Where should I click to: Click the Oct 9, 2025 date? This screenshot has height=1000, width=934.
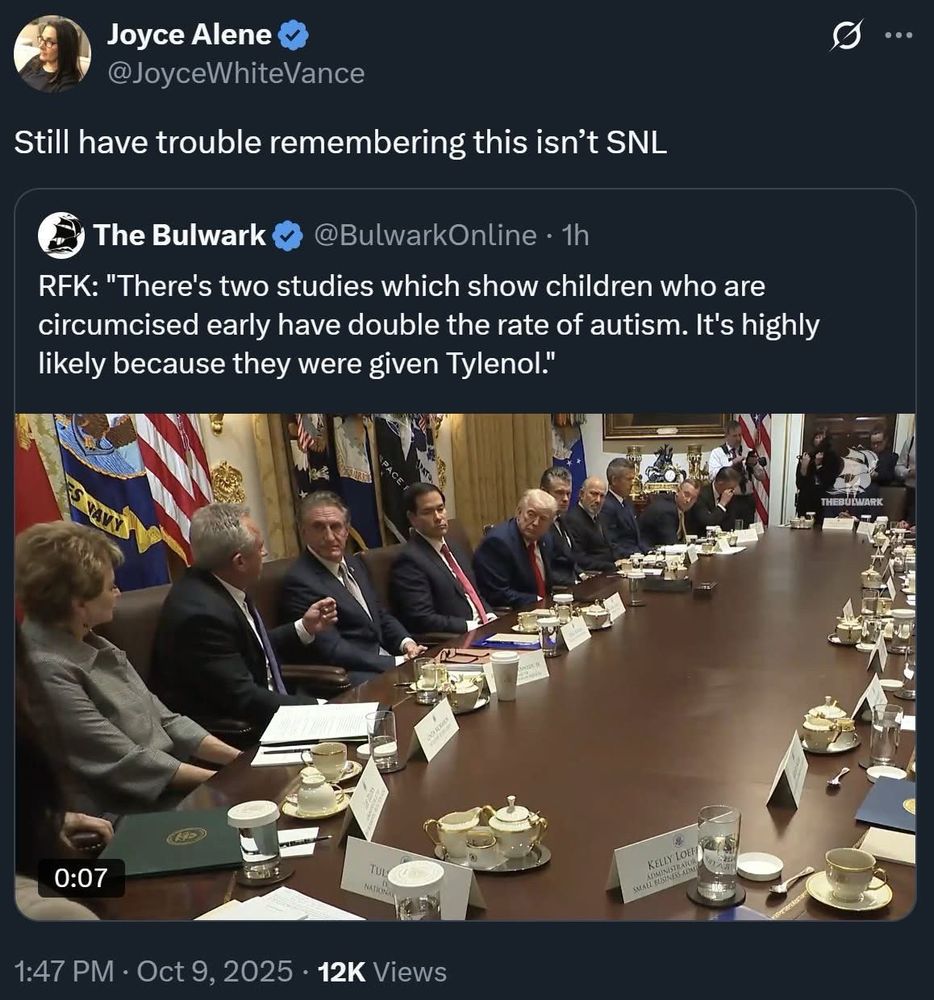pyautogui.click(x=214, y=971)
